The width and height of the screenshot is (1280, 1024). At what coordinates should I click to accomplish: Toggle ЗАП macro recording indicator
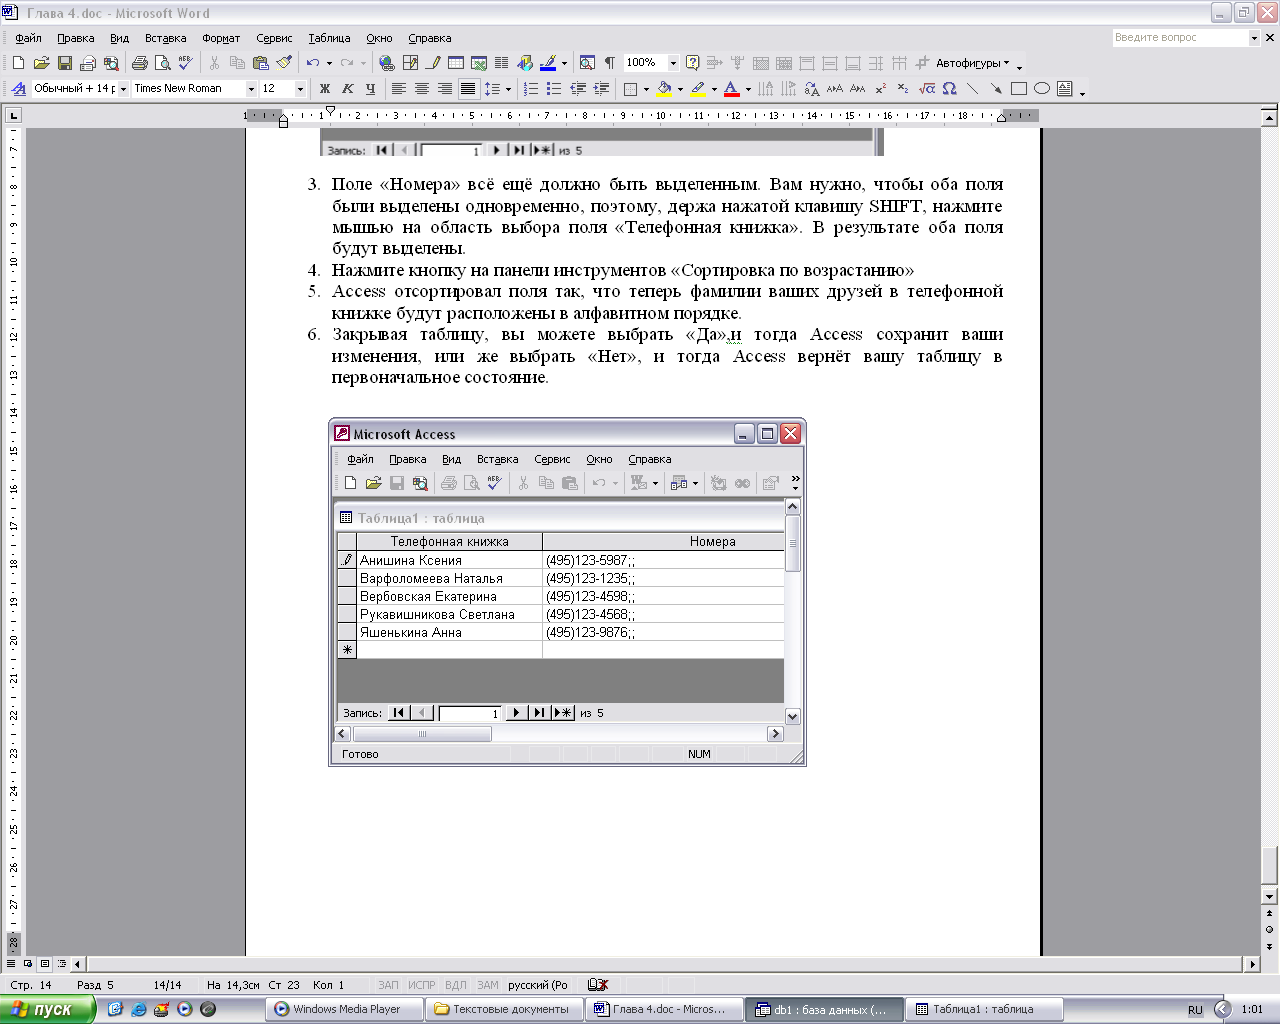tap(388, 985)
